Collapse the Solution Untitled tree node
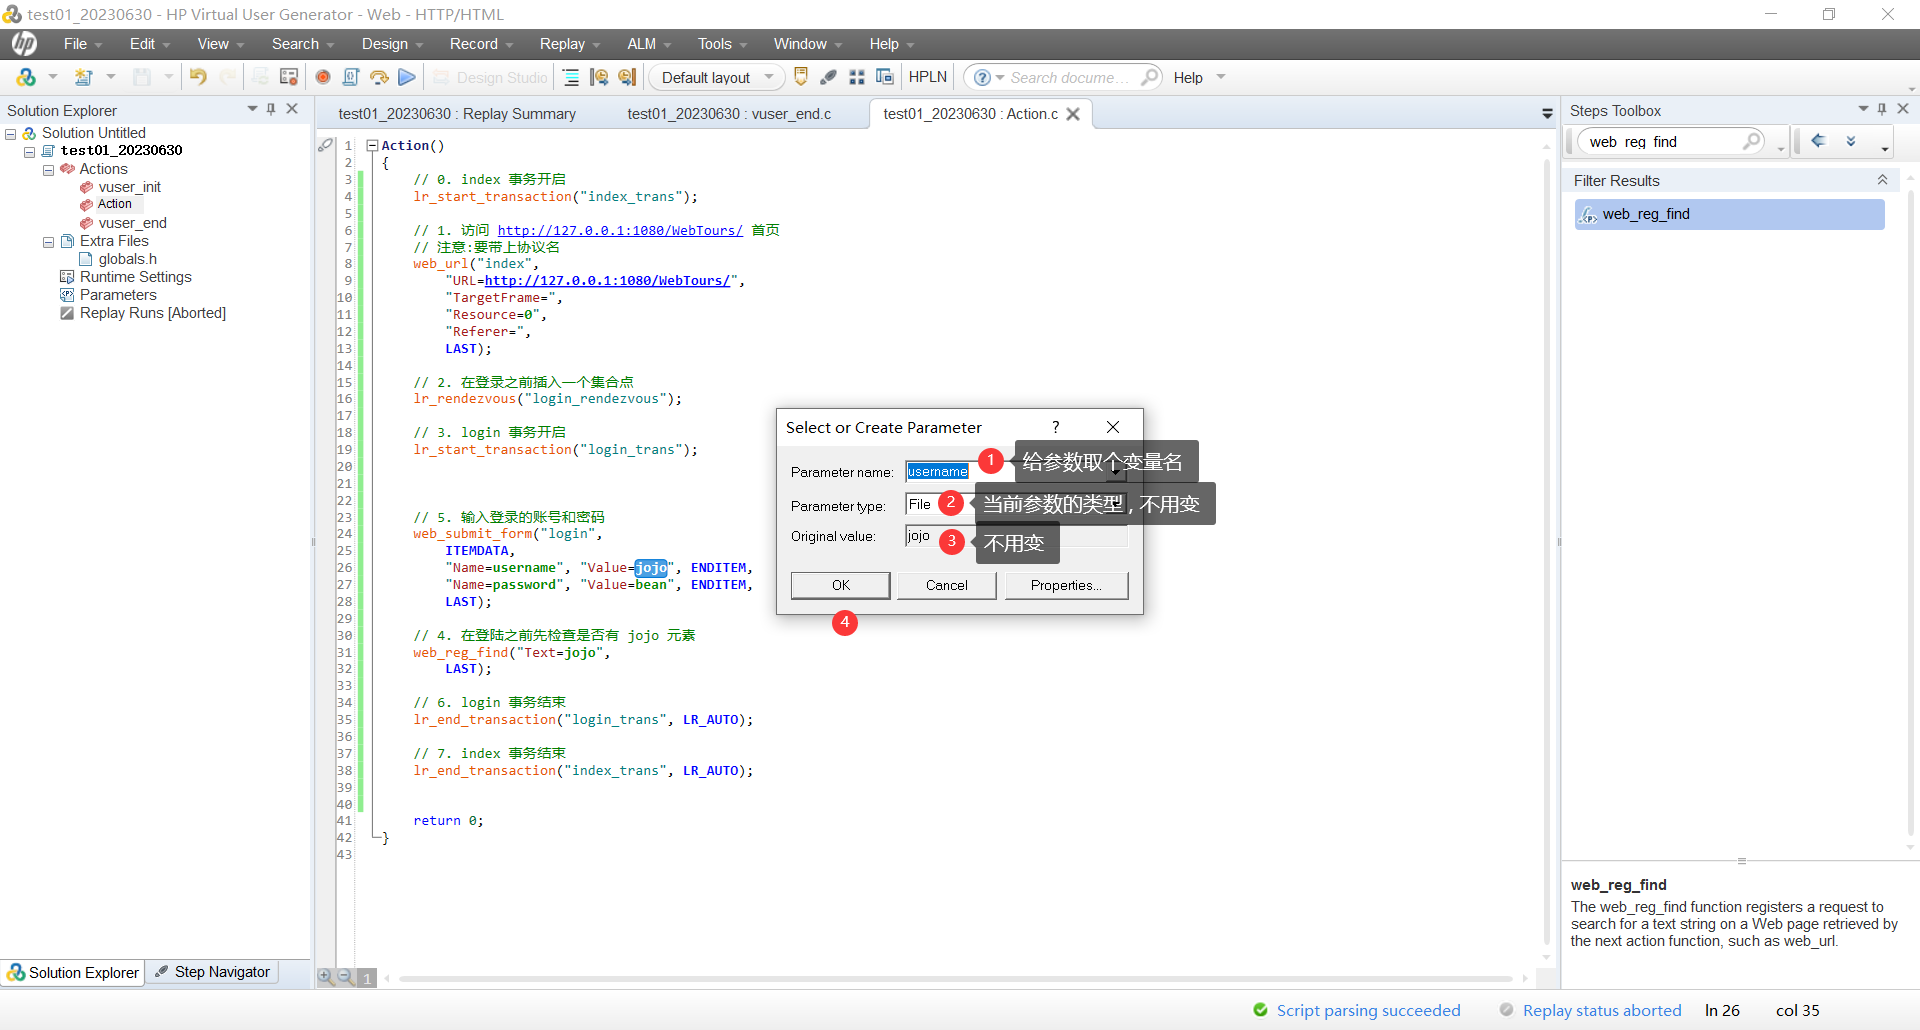Viewport: 1920px width, 1030px height. (10, 134)
